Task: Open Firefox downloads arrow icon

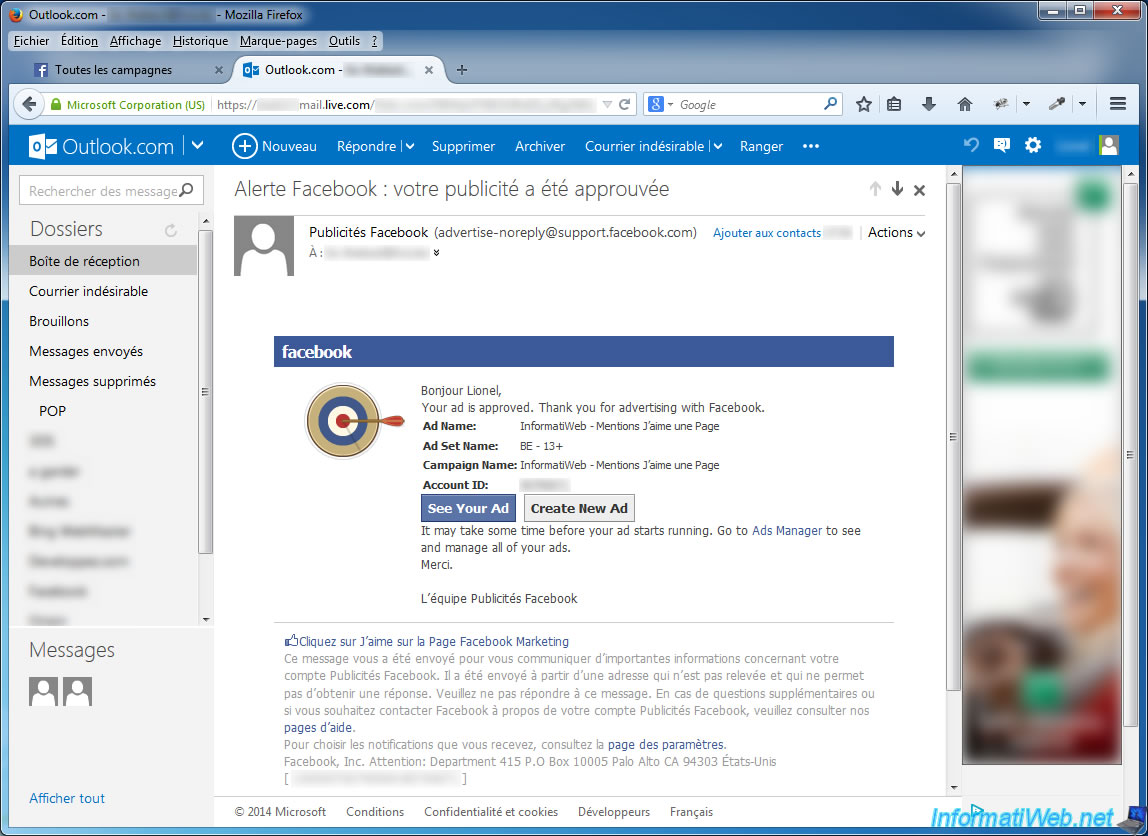Action: (x=929, y=105)
